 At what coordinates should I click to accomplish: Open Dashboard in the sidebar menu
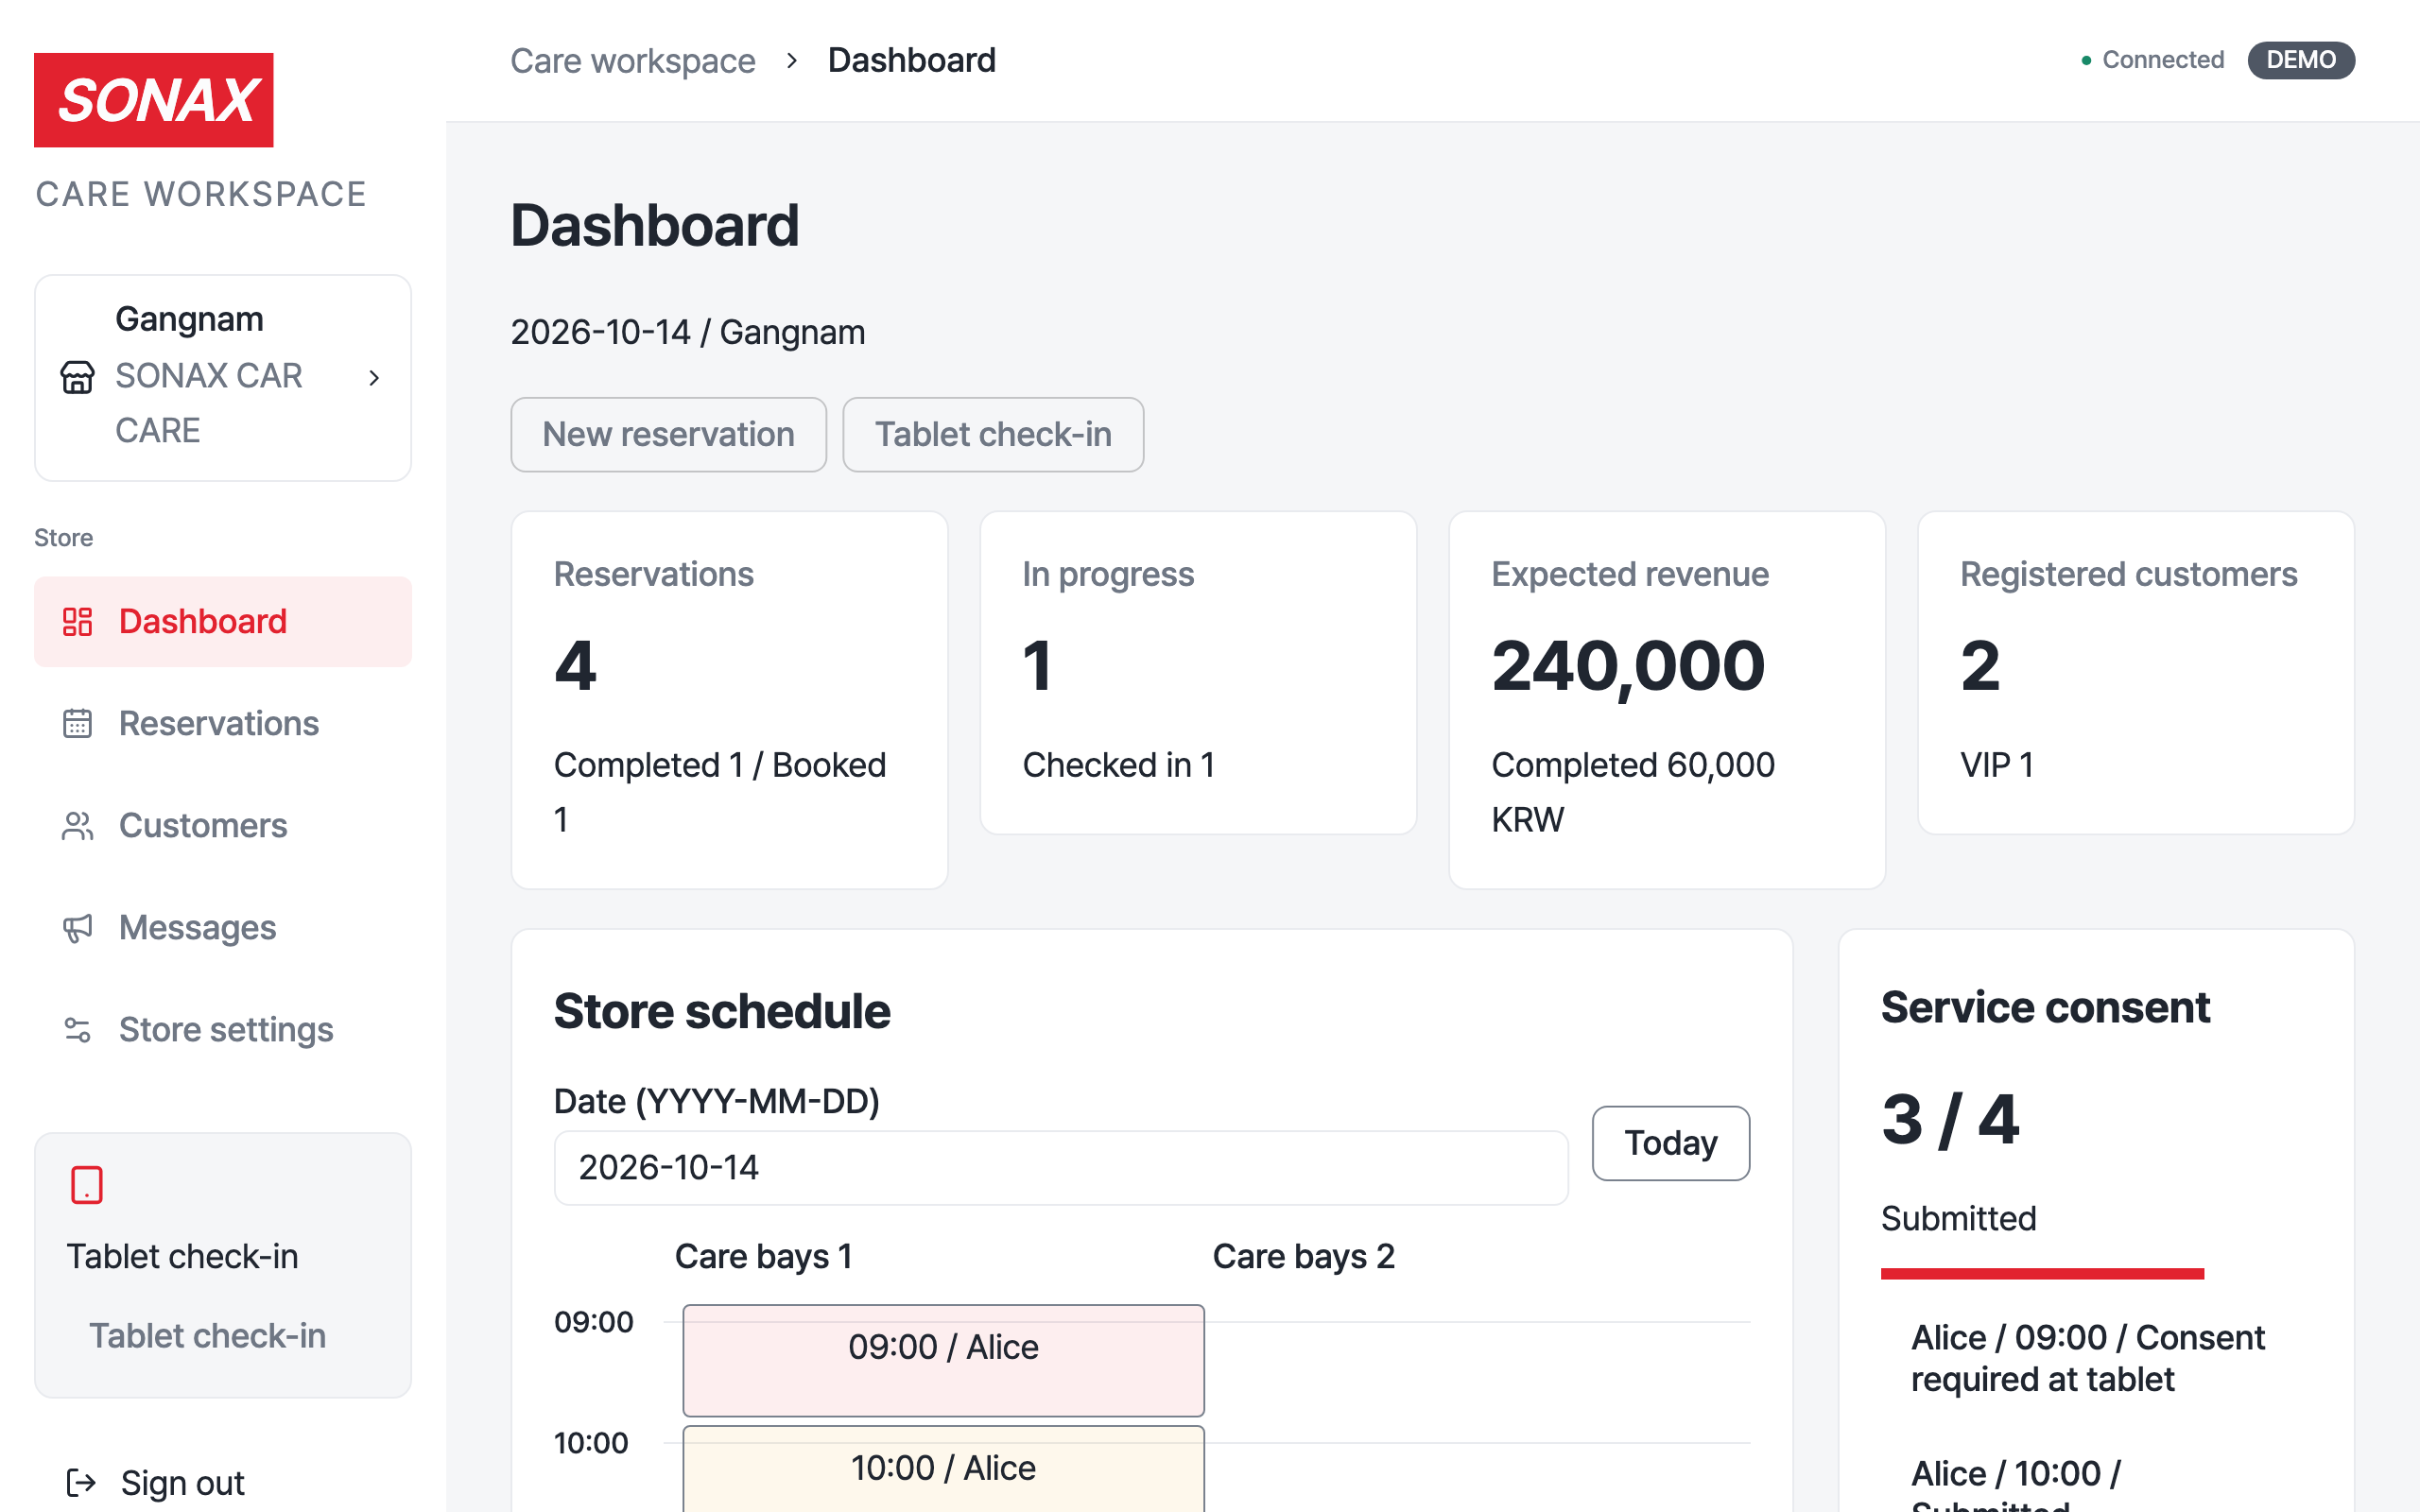click(x=223, y=621)
